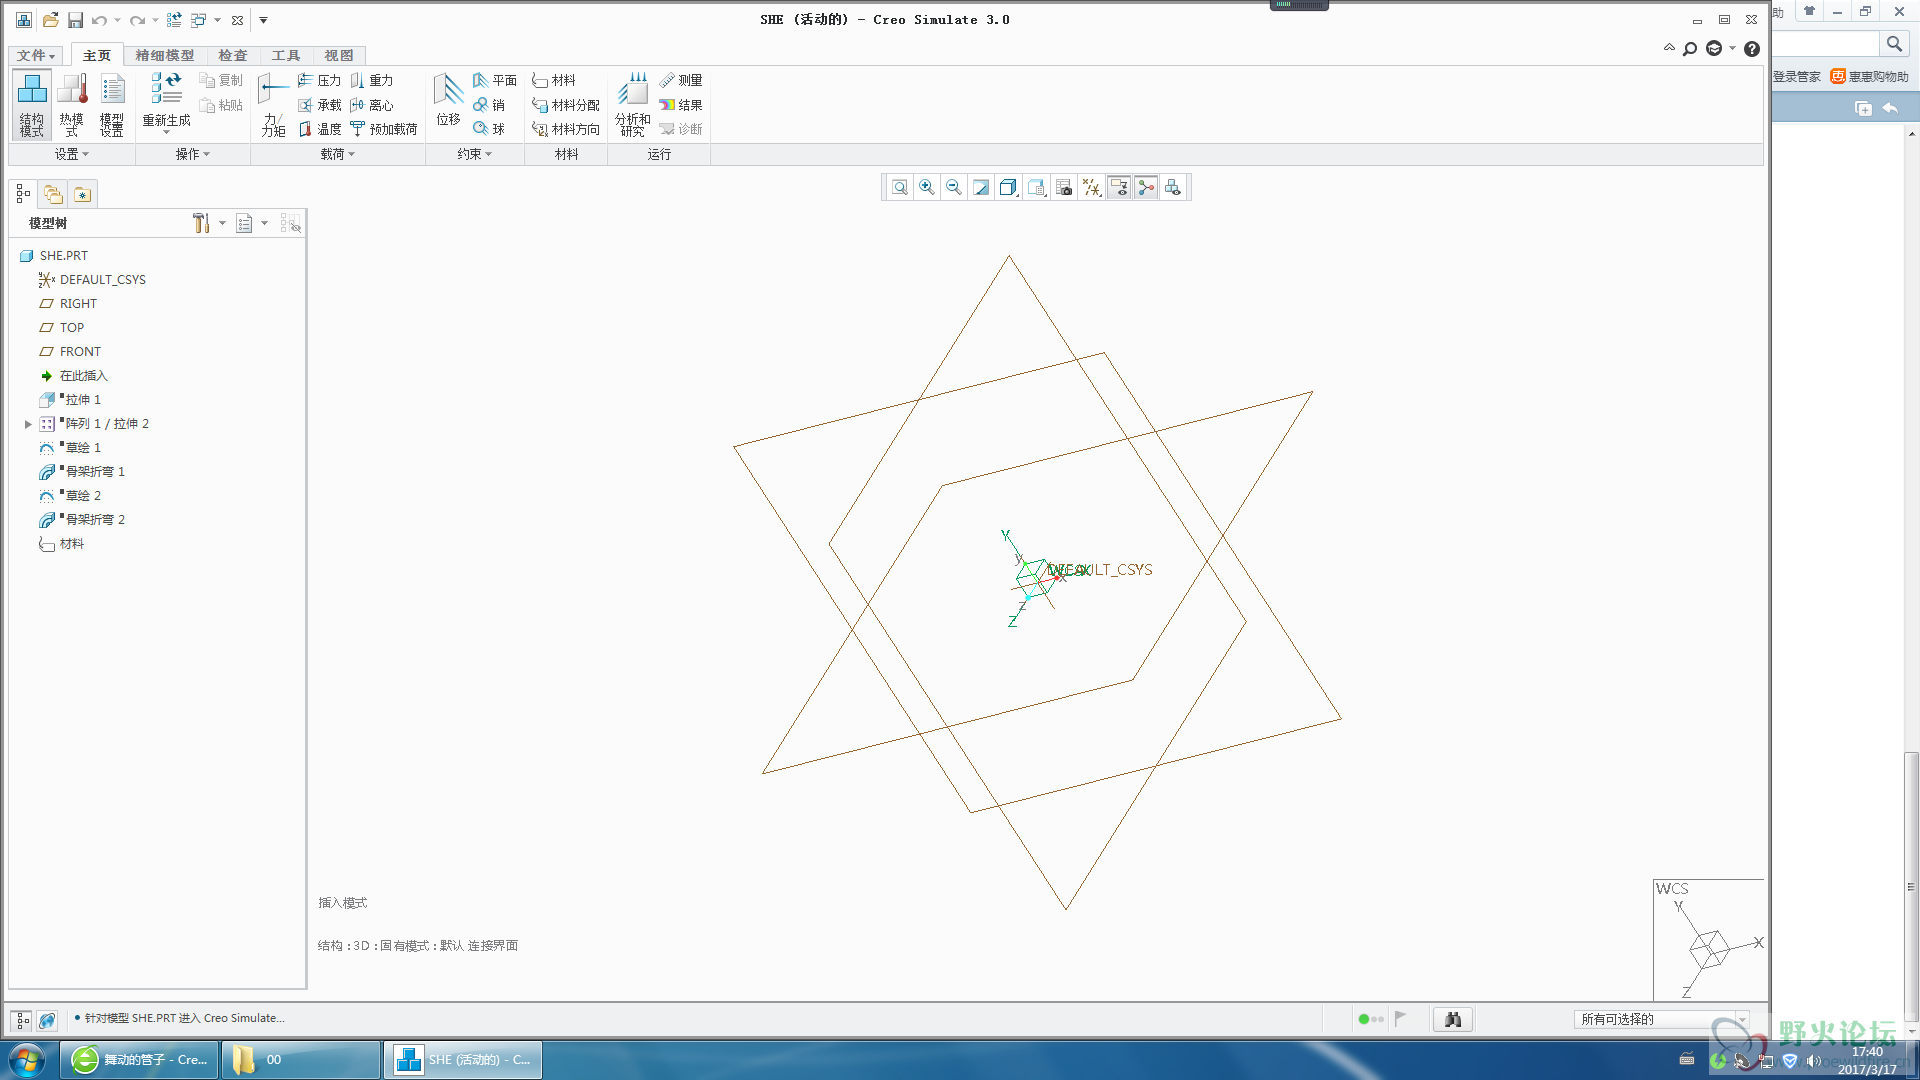Create a 销 (Pin) constraint
Screen dimensions: 1920x1080
489,105
